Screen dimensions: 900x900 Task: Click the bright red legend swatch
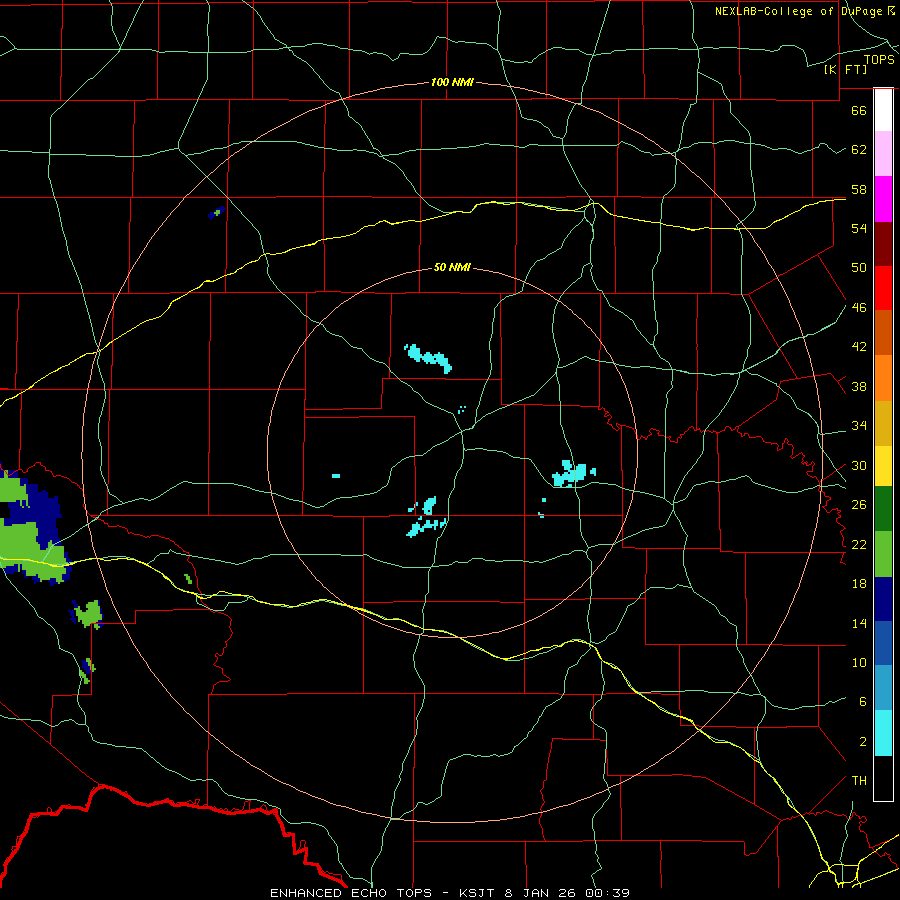pos(883,288)
